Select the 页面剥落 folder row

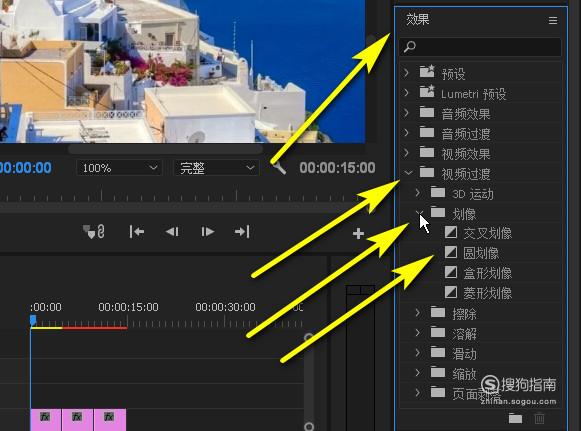[481, 392]
